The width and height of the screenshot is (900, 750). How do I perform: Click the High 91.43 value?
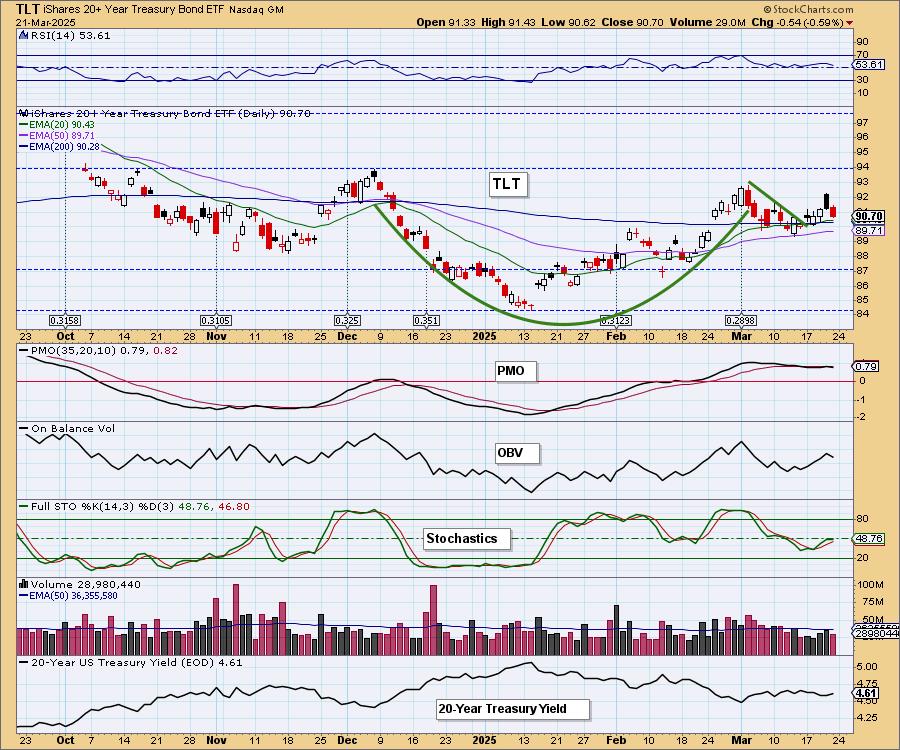pyautogui.click(x=508, y=22)
